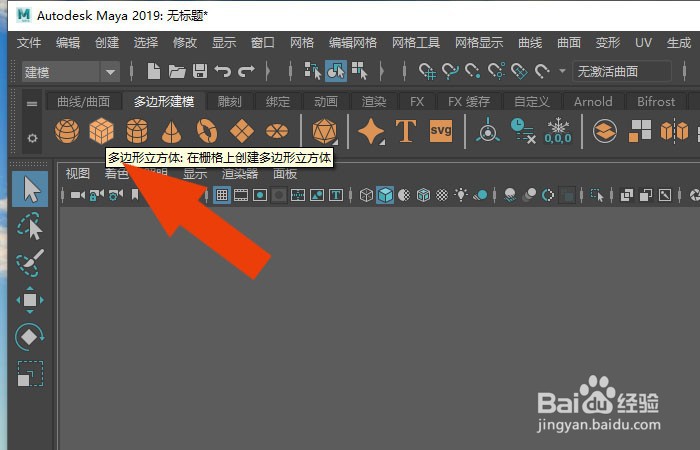Toggle film gate display in viewport

click(x=241, y=195)
